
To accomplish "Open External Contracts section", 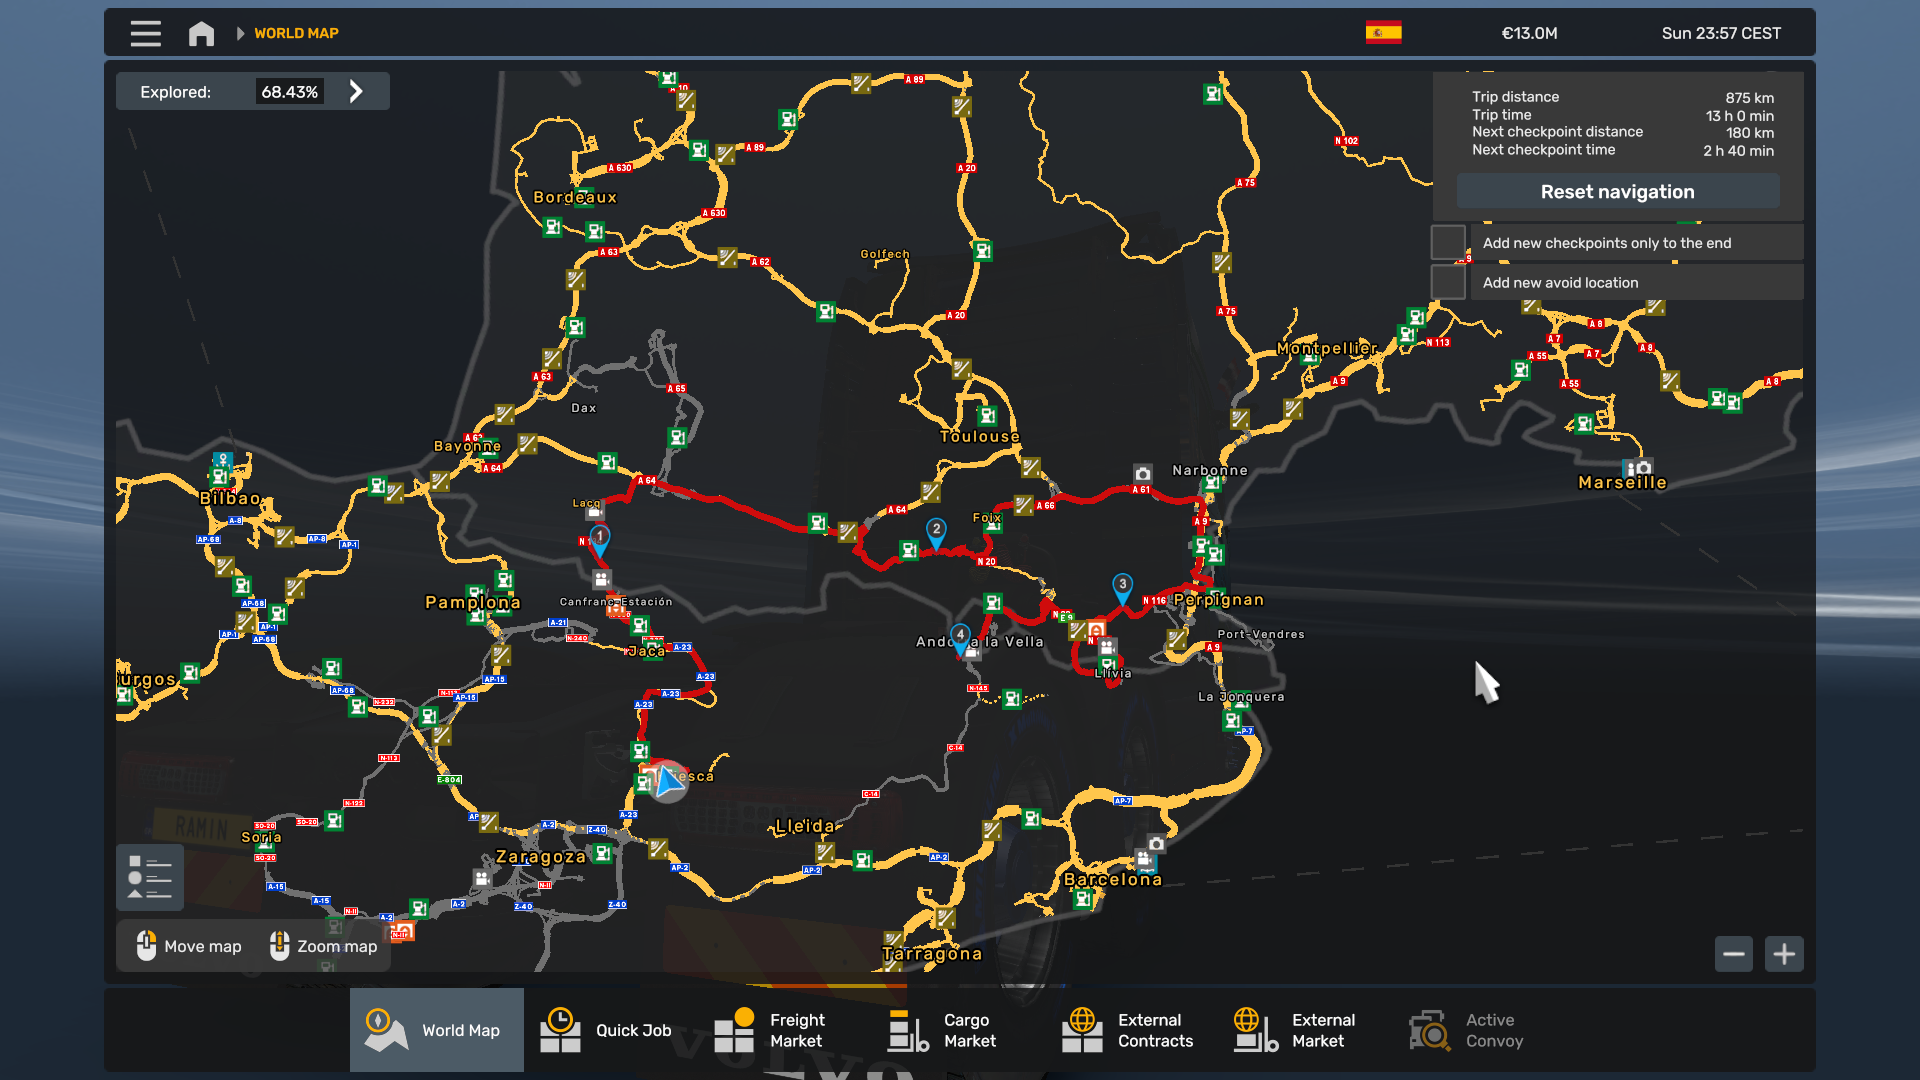I will click(1128, 1030).
